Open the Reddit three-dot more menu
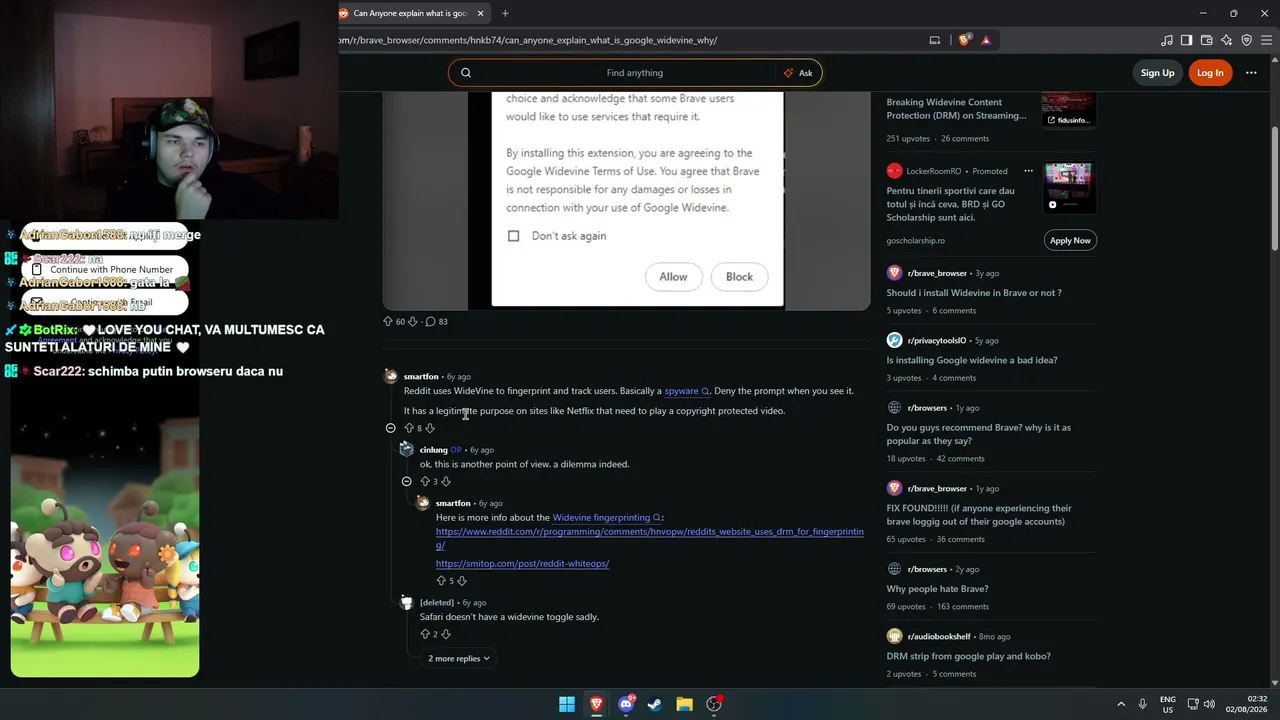Viewport: 1280px width, 720px height. (x=1251, y=72)
